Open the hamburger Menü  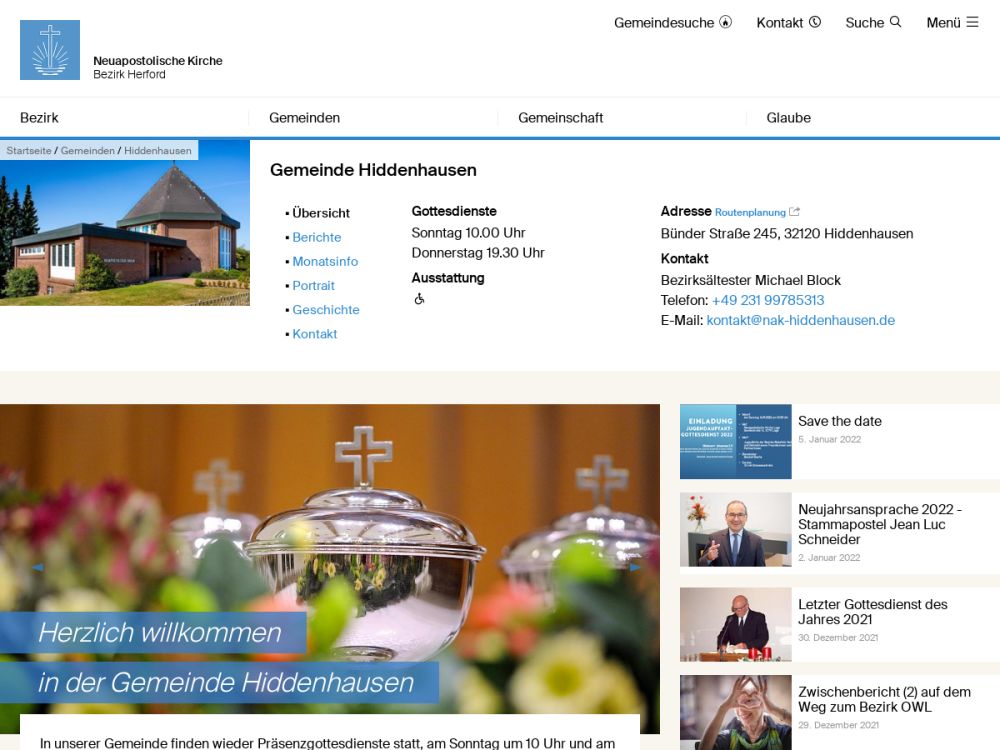pos(952,22)
